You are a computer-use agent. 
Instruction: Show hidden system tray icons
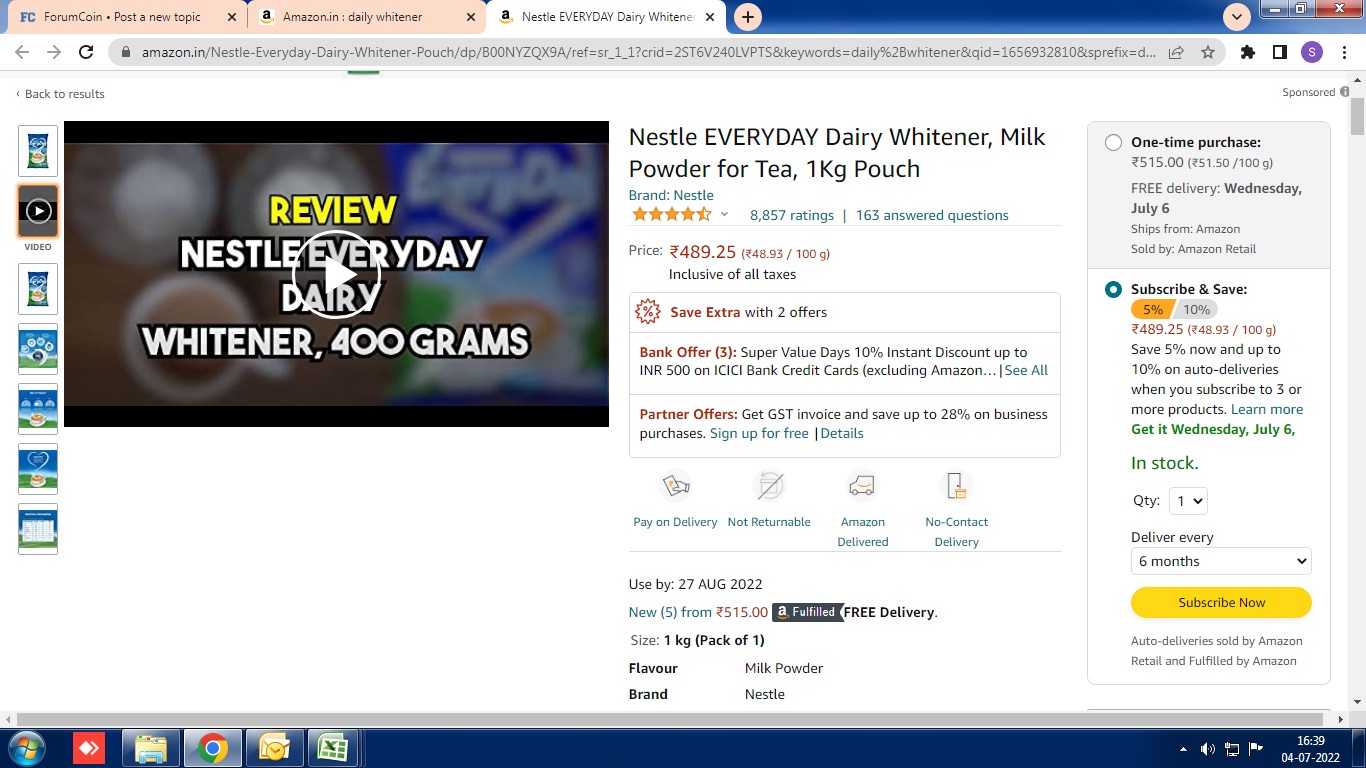pyautogui.click(x=1184, y=749)
